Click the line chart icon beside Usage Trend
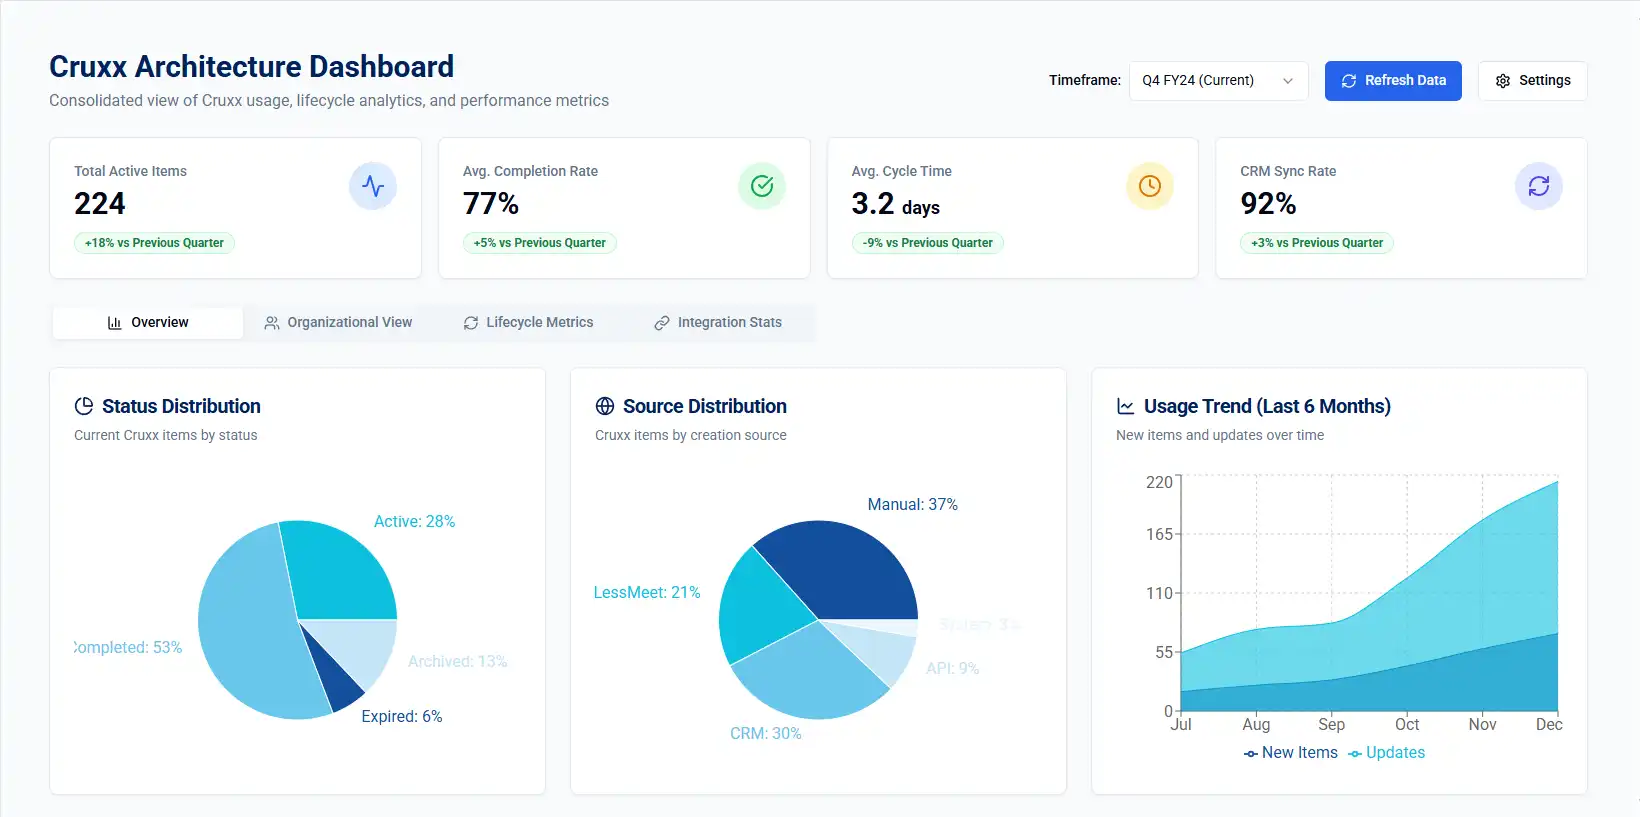This screenshot has width=1640, height=817. (x=1126, y=406)
